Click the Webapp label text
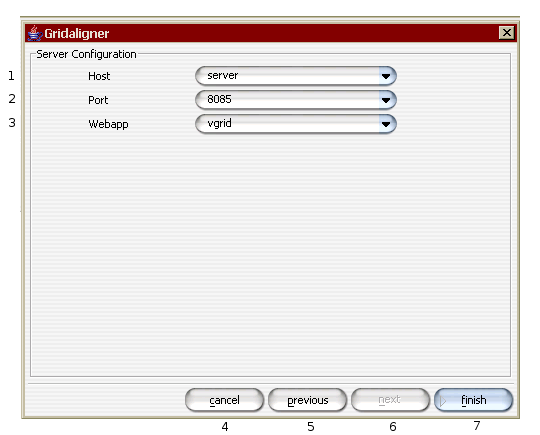 (x=108, y=124)
